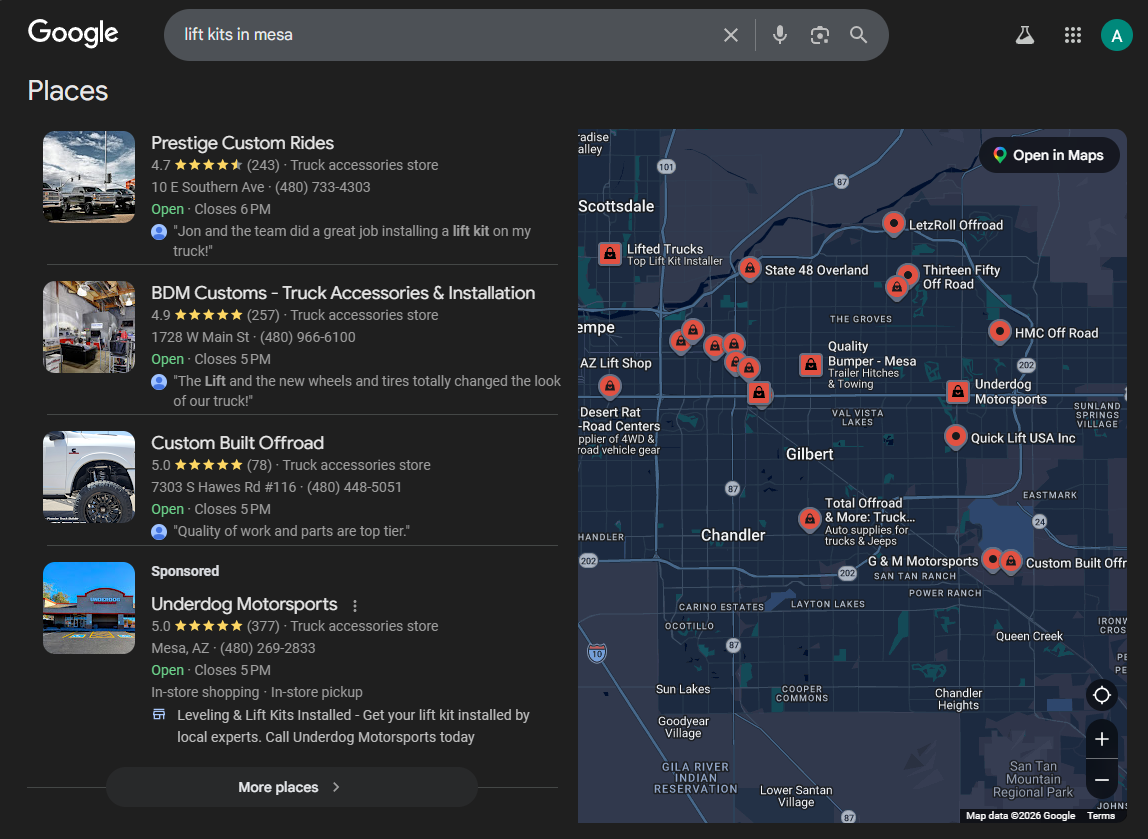The image size is (1148, 839).
Task: Click the '10 E Southern Ave' address text
Action: pos(208,187)
